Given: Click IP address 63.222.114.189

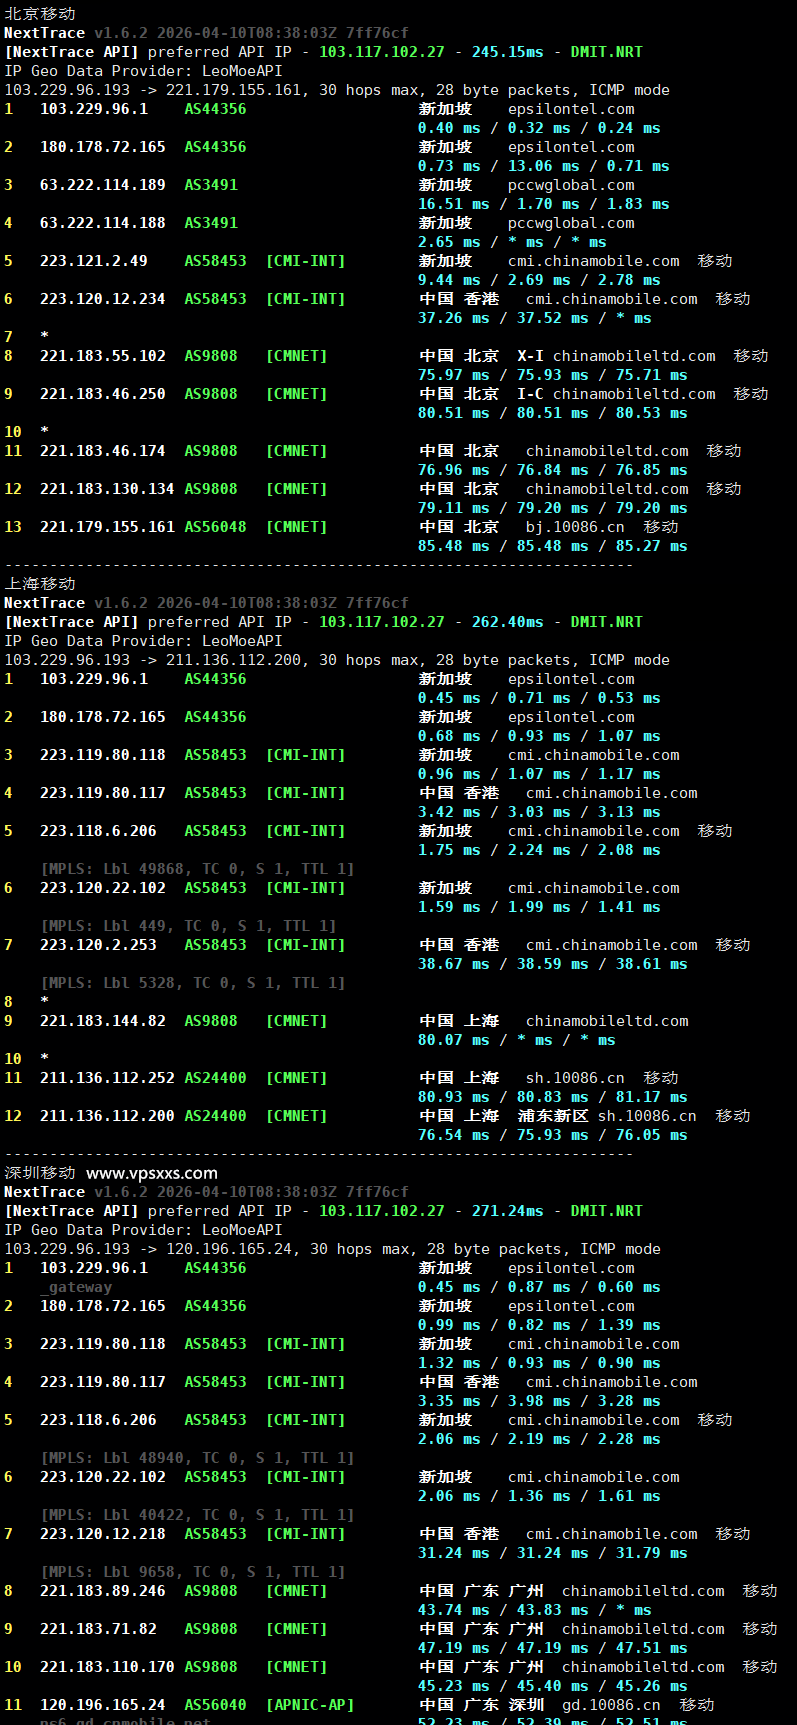Looking at the screenshot, I should pyautogui.click(x=102, y=185).
